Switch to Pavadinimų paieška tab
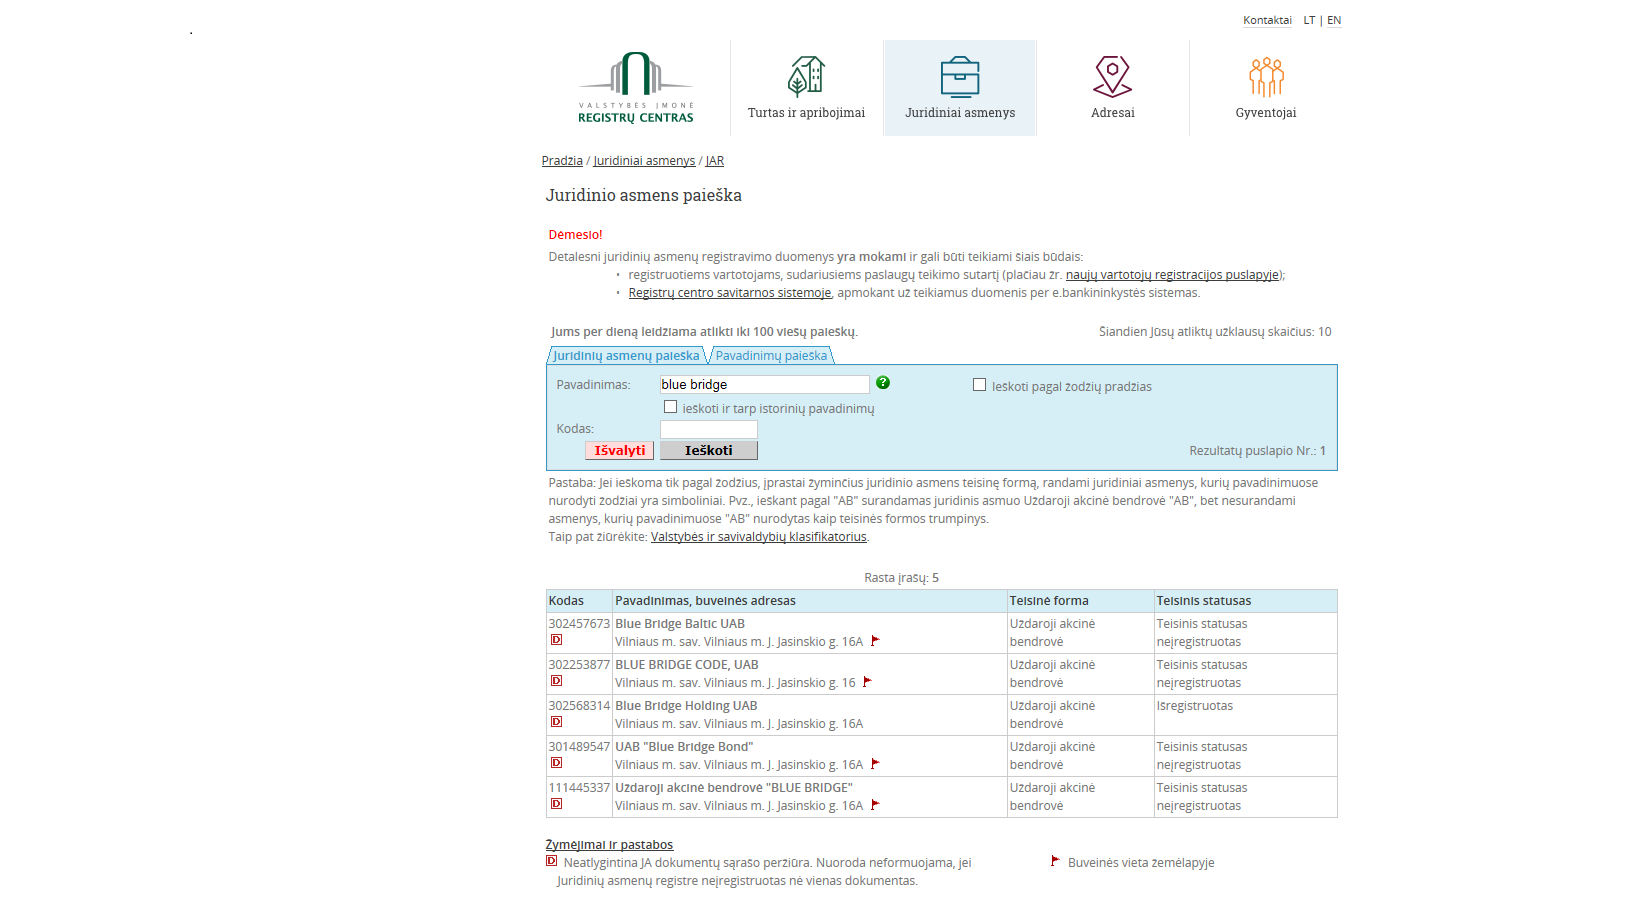Image resolution: width=1646 pixels, height=902 pixels. (x=771, y=356)
